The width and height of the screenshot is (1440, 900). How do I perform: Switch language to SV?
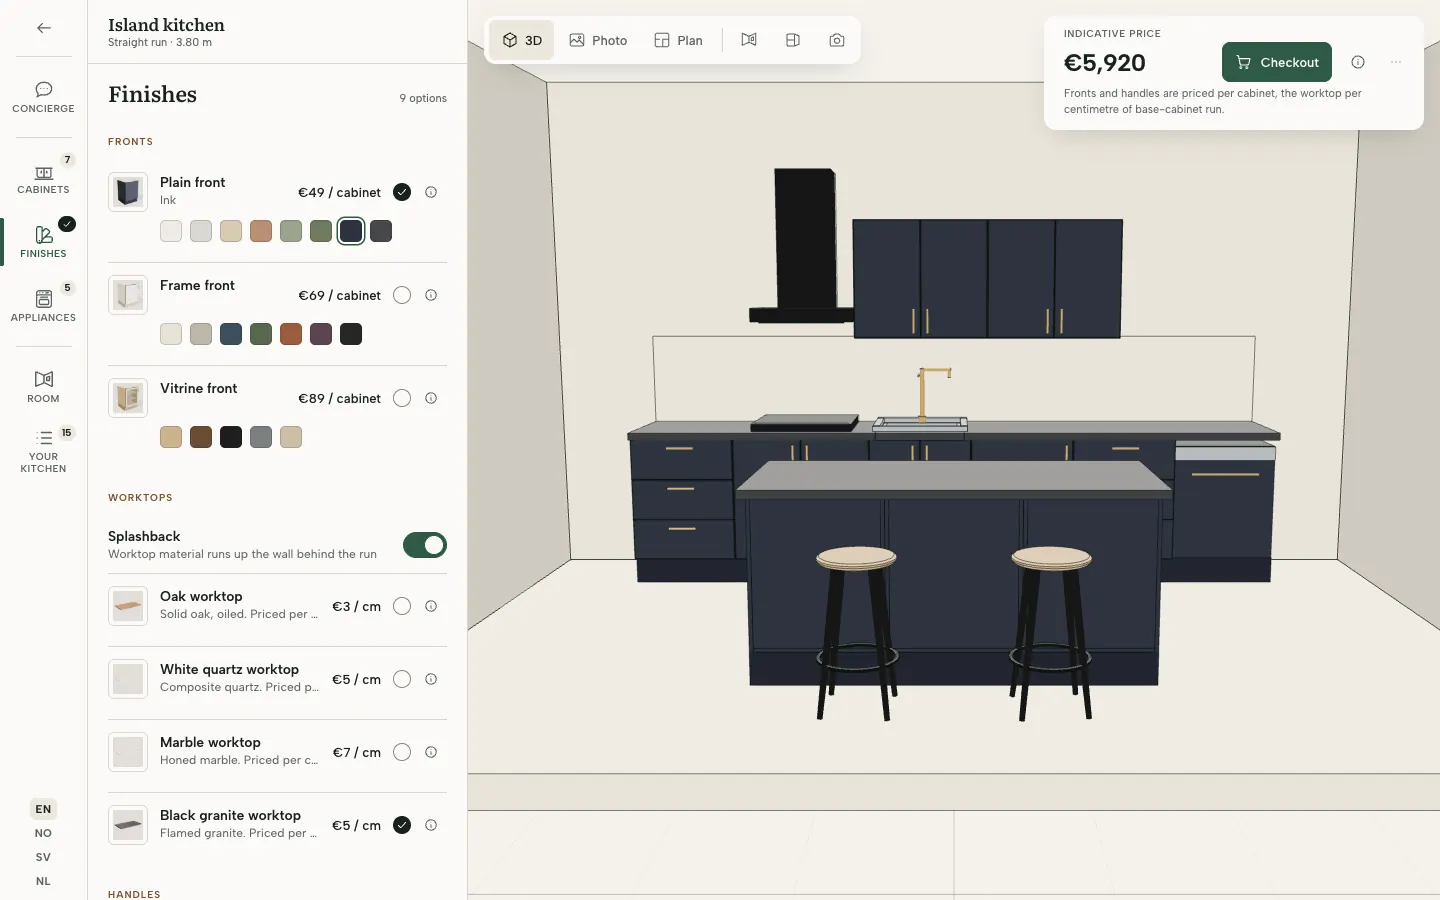43,857
